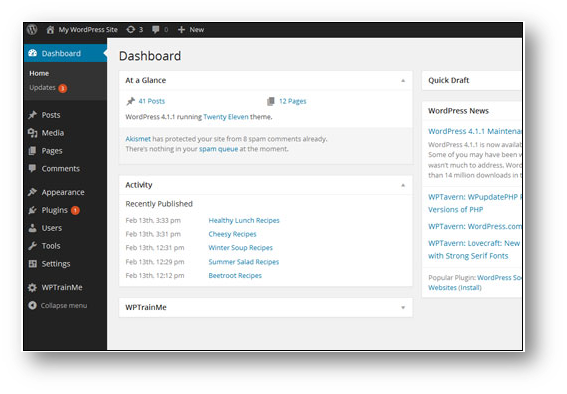Open the Posts menu
This screenshot has height=394, width=567.
pos(51,115)
